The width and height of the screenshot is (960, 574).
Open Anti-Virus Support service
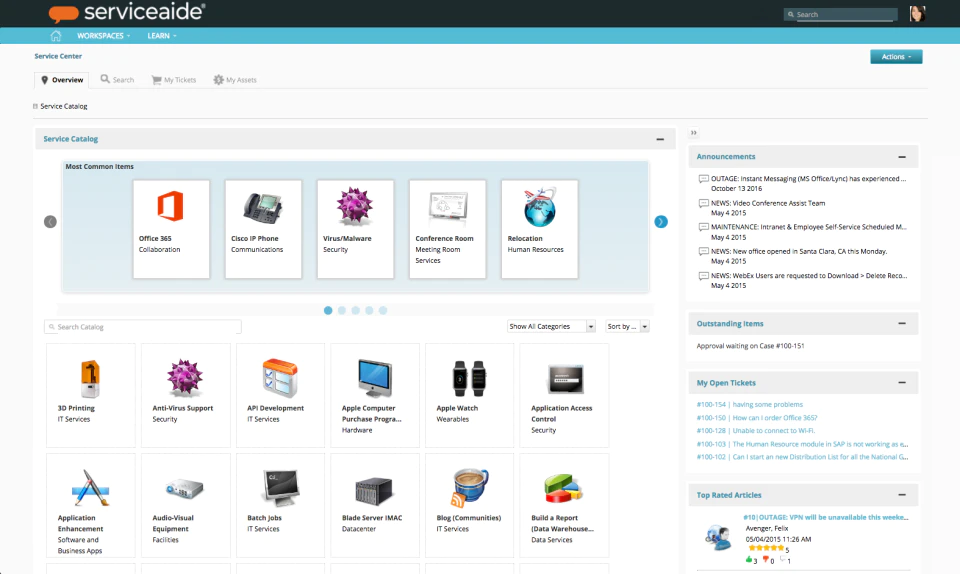(186, 395)
